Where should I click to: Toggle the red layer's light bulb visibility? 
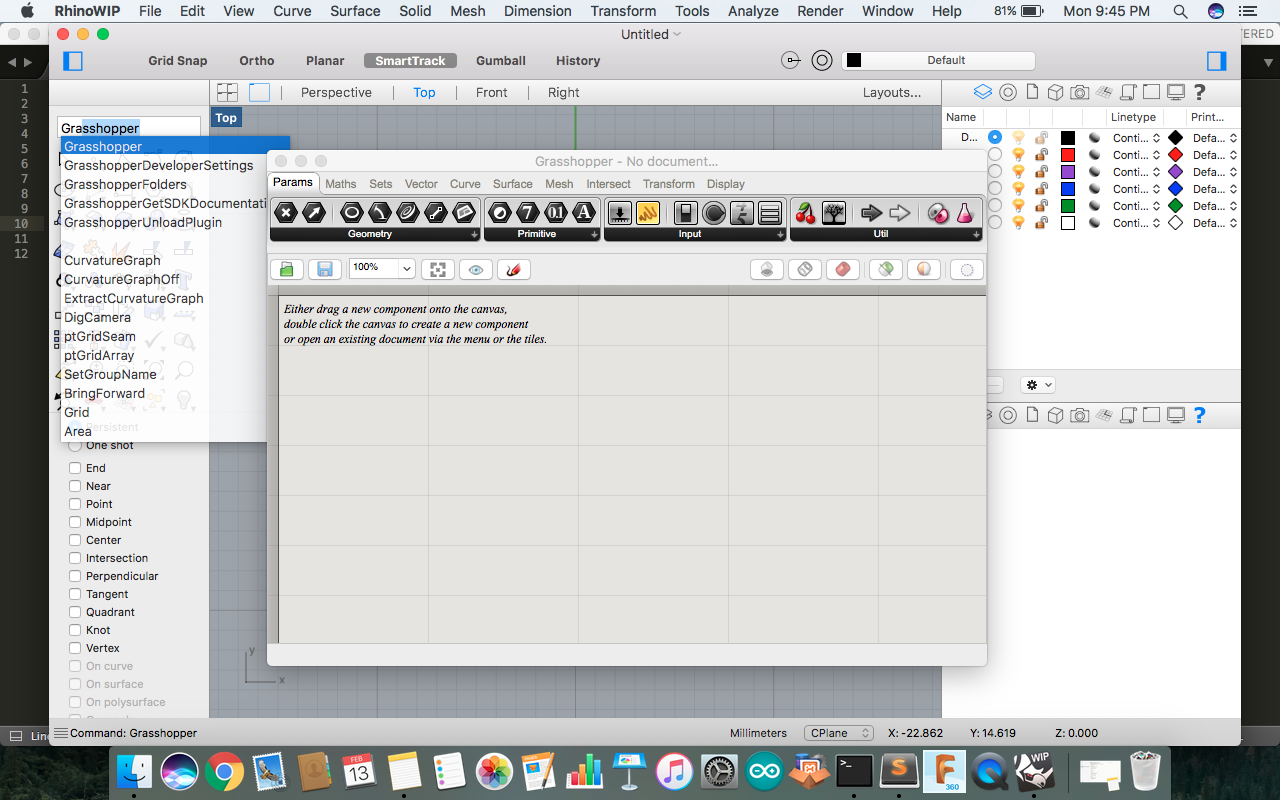[1019, 155]
